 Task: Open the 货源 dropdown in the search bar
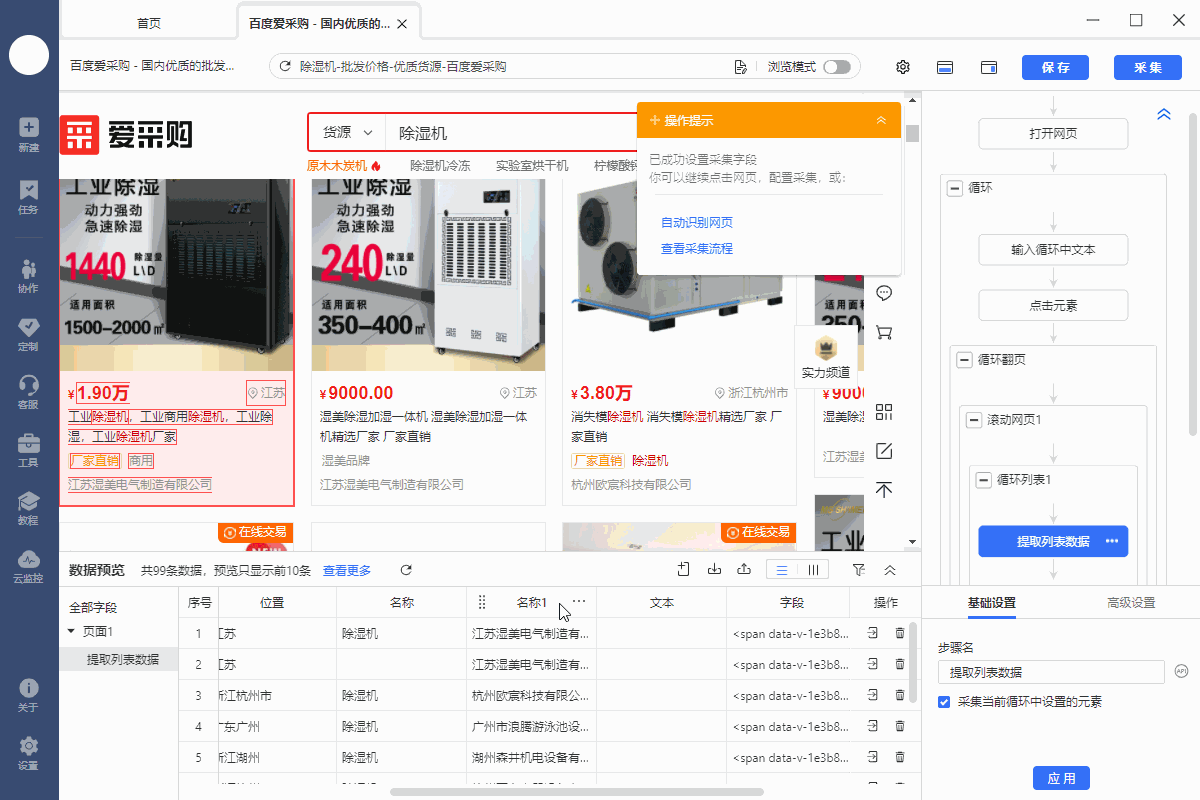[x=347, y=132]
